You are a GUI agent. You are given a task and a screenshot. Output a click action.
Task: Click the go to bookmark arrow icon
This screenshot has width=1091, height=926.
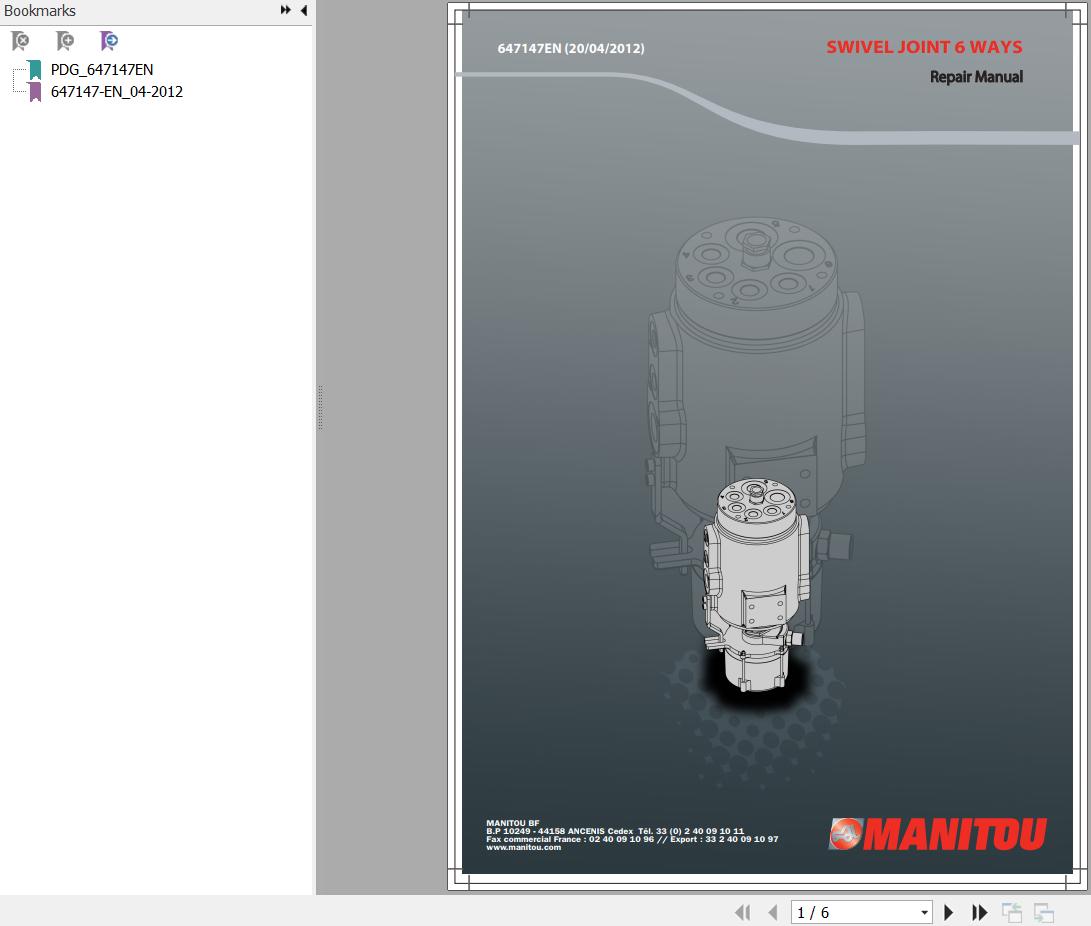[109, 41]
